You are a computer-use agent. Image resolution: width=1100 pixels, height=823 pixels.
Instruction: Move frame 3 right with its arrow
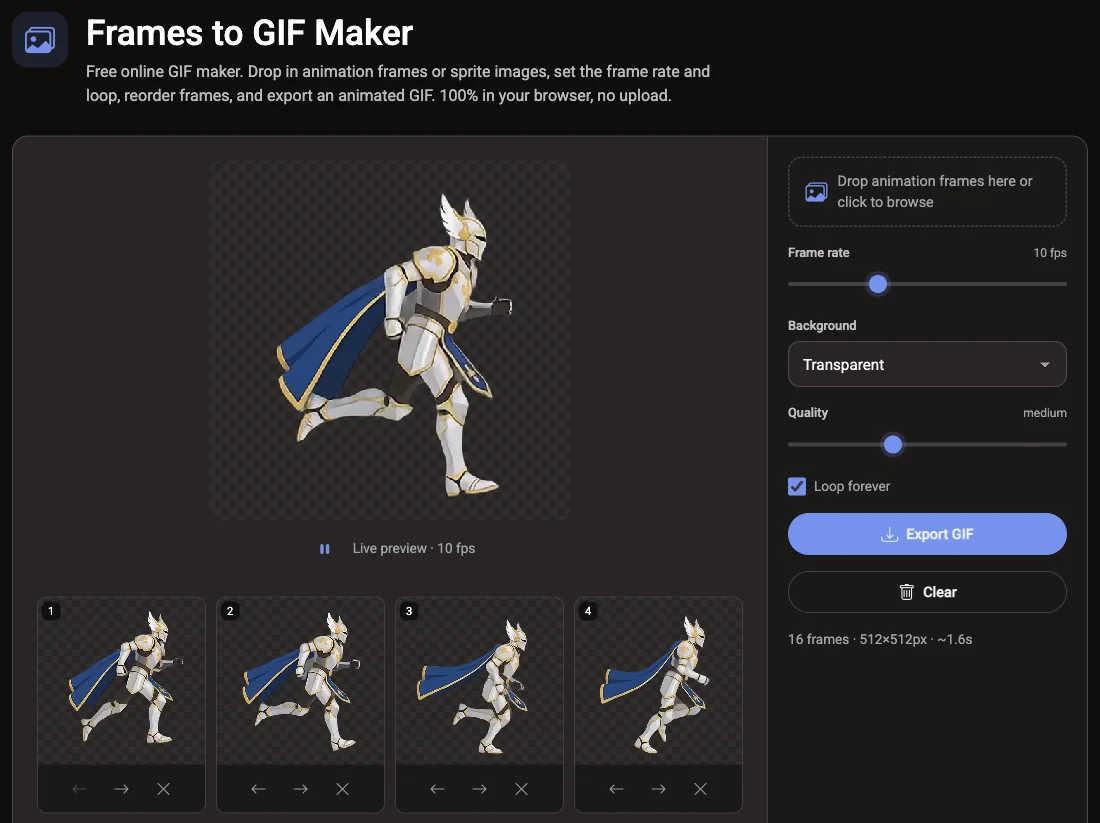pos(479,789)
